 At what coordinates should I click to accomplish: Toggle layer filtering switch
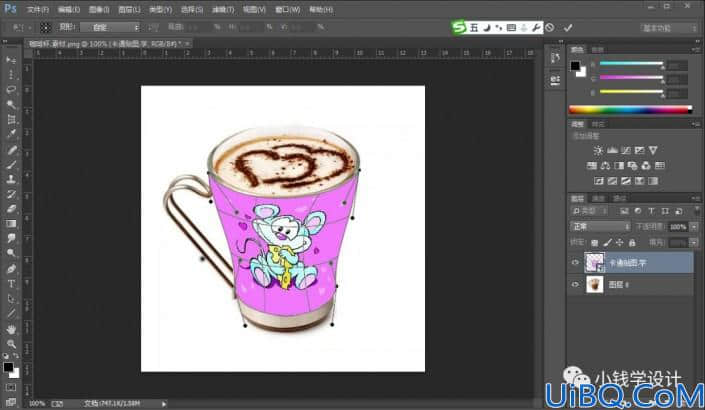[697, 211]
